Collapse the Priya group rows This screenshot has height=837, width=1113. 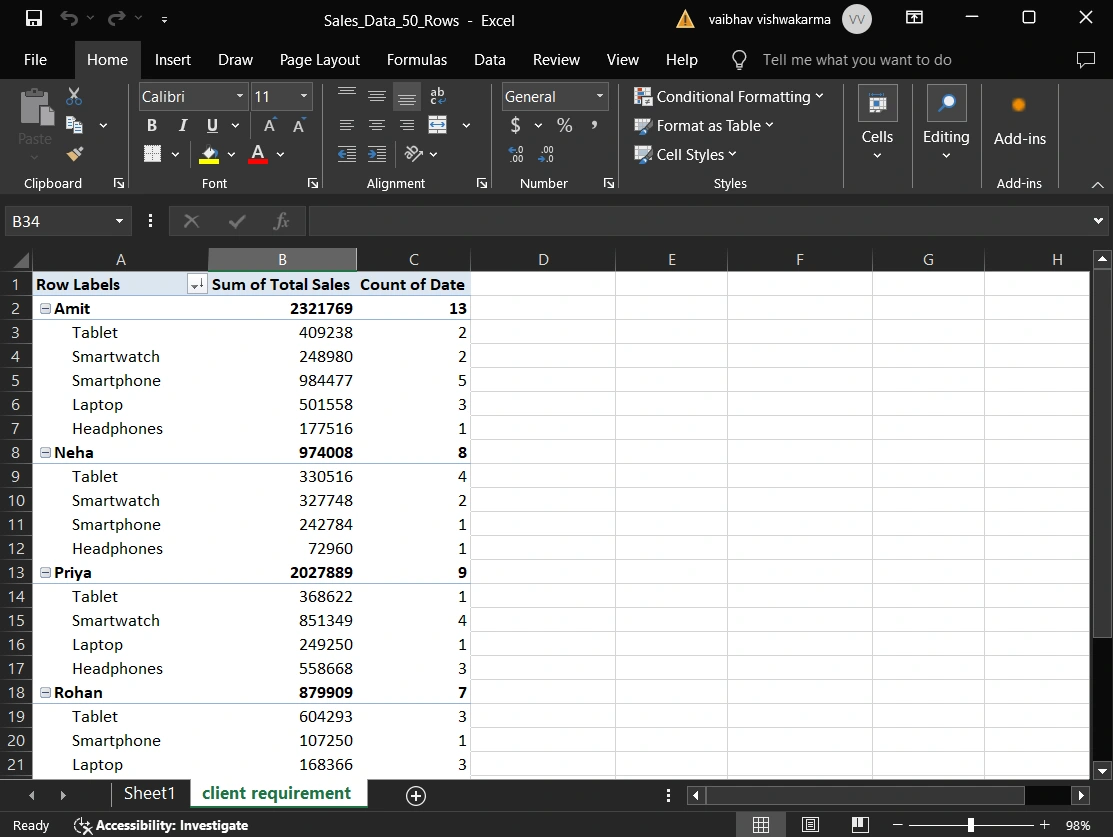click(x=45, y=573)
